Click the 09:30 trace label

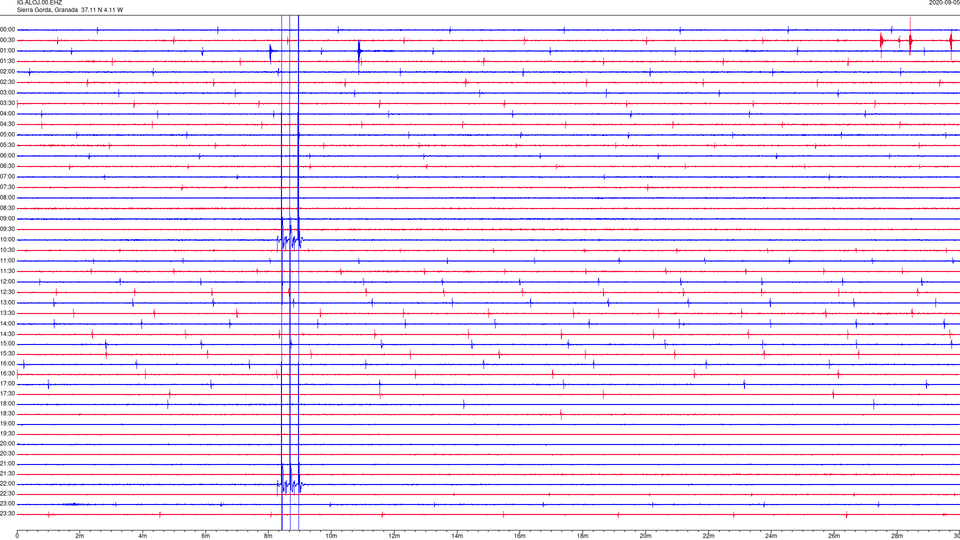[7, 229]
